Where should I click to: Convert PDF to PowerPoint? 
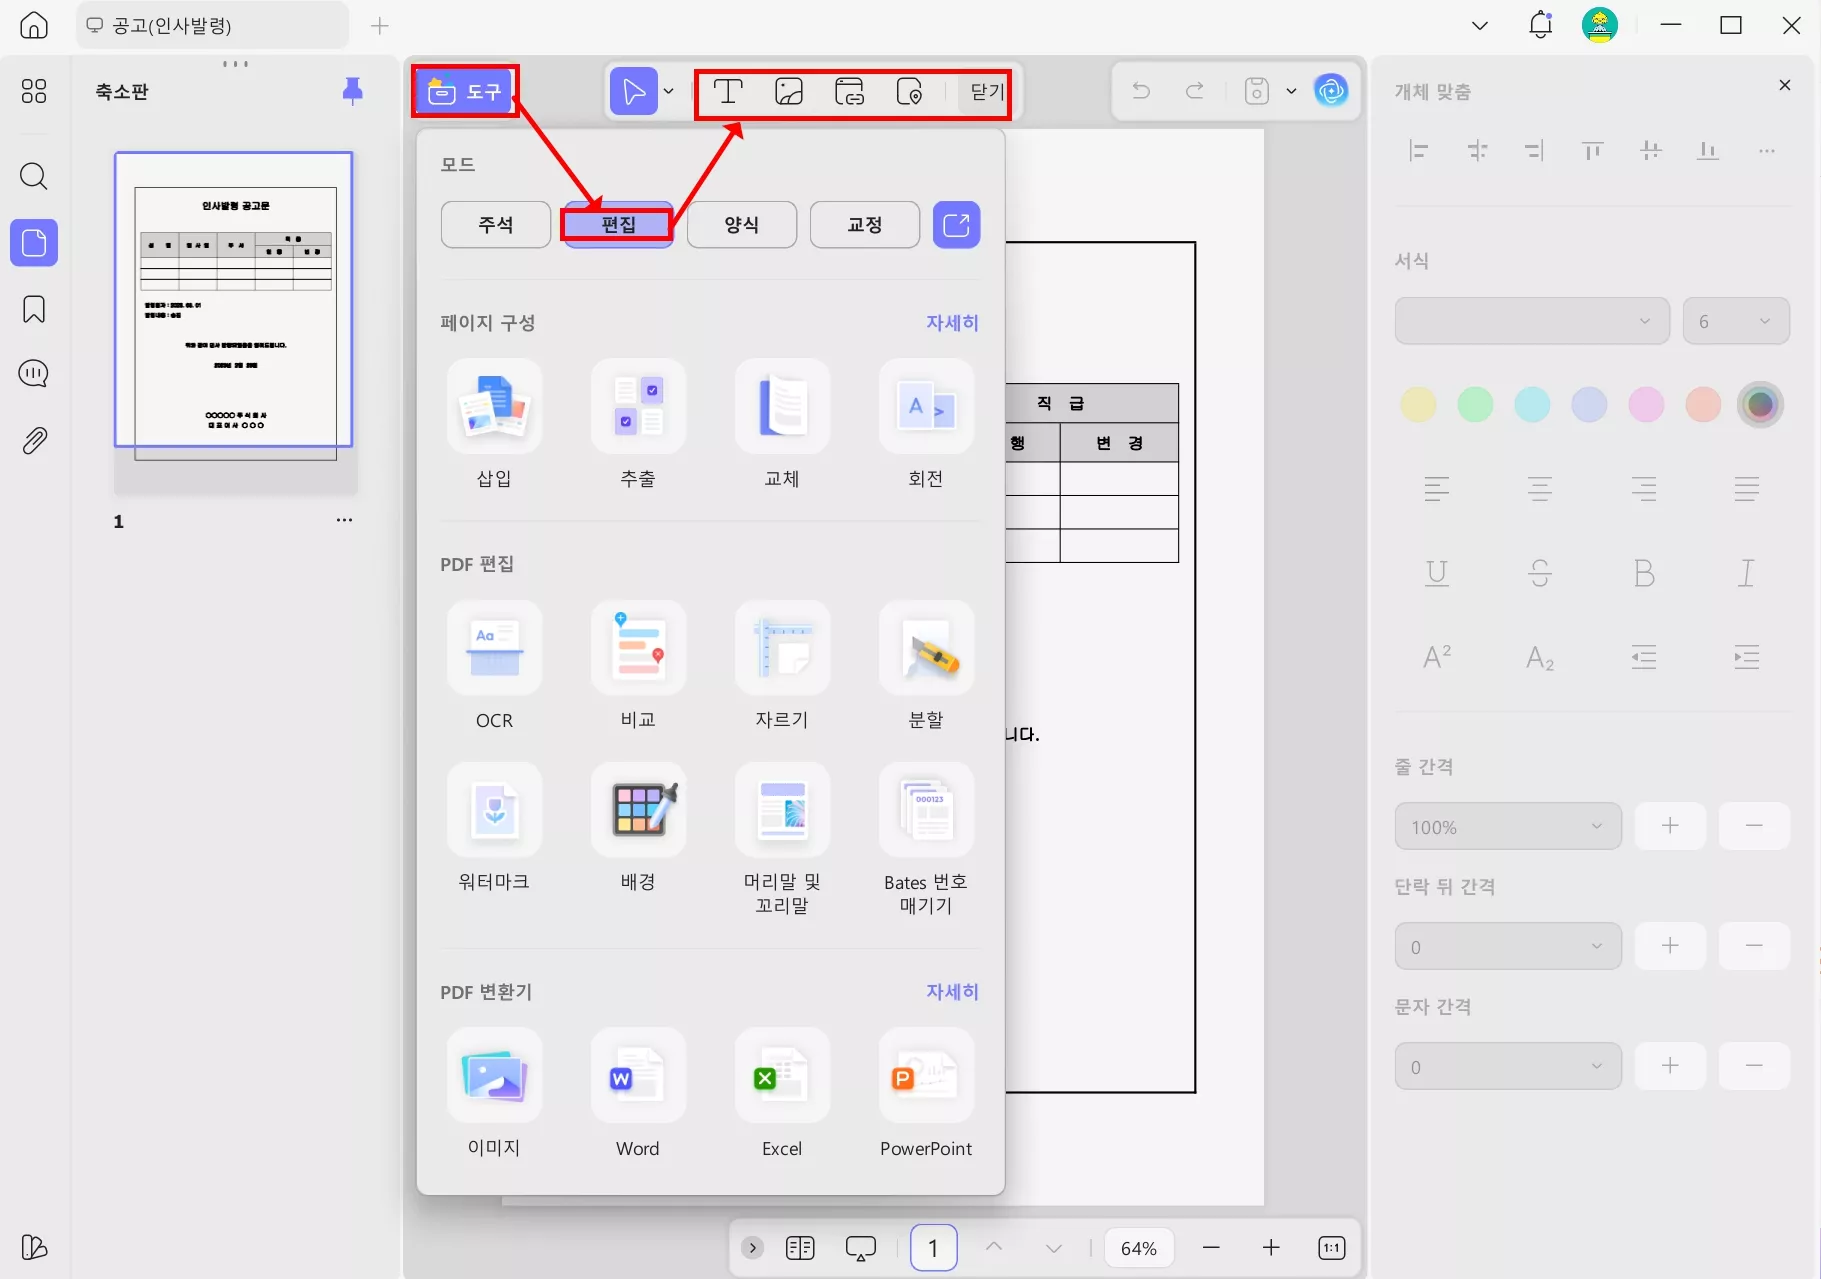(x=926, y=1094)
